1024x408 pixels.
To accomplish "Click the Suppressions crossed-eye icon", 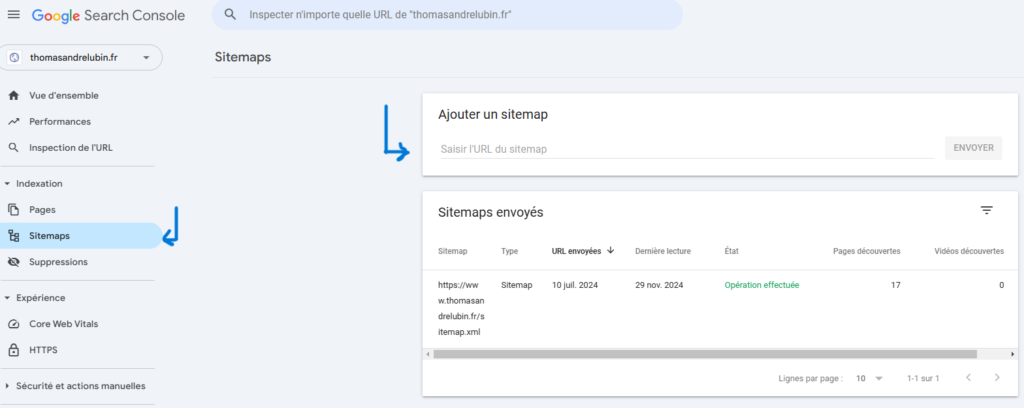I will (13, 262).
